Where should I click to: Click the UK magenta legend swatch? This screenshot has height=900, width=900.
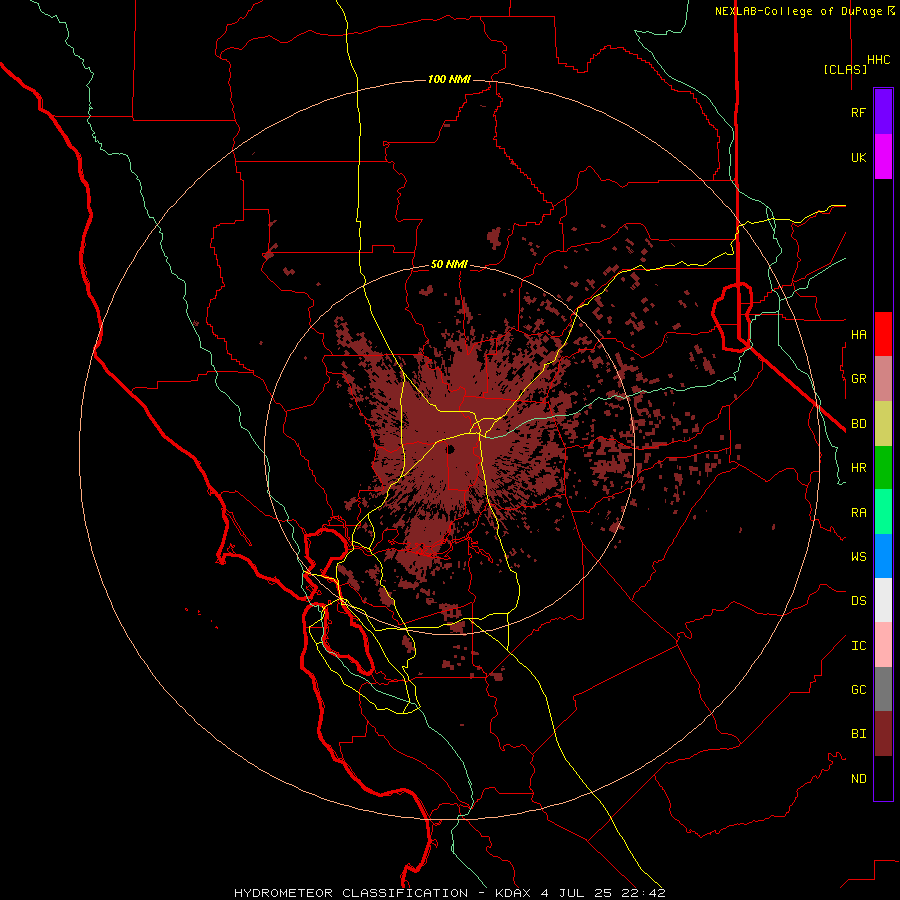[x=883, y=157]
